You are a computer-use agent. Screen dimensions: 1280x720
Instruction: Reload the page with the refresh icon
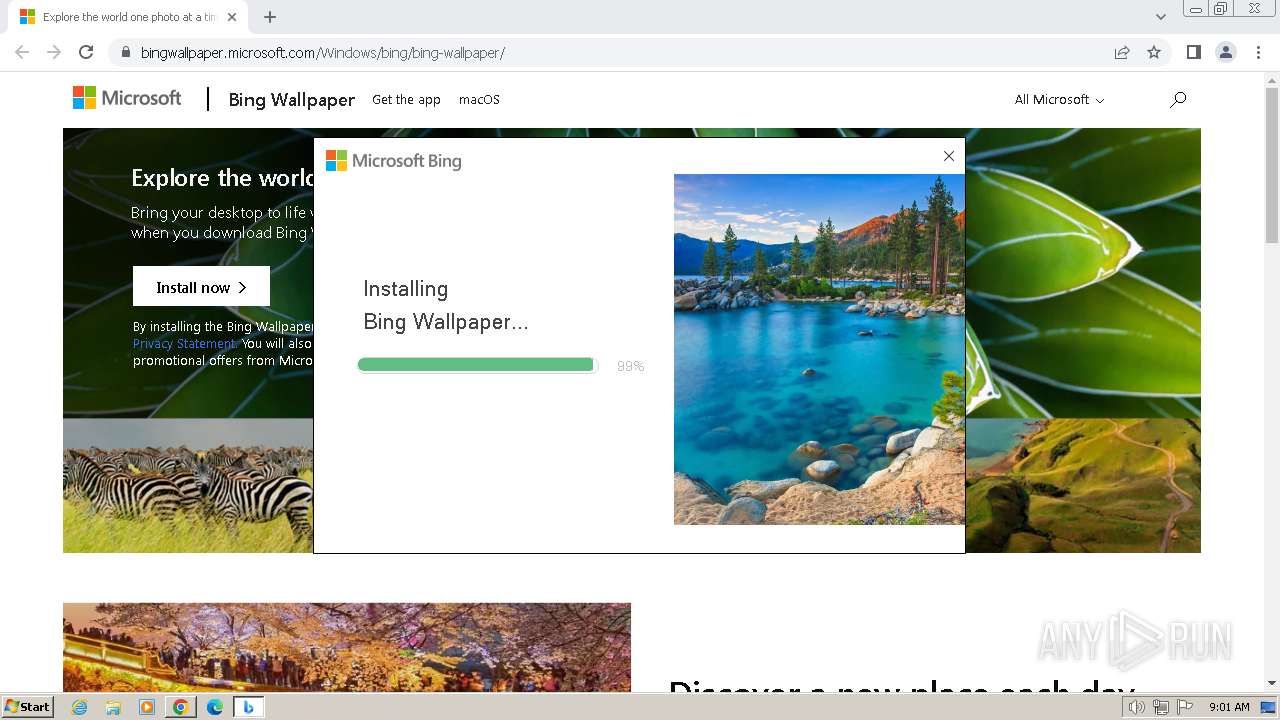click(x=86, y=52)
